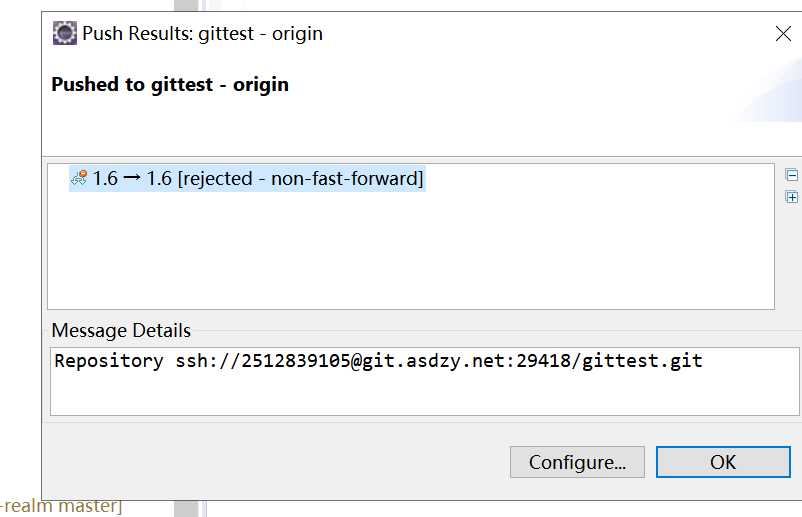The height and width of the screenshot is (517, 802).
Task: Confirm the dialog with OK
Action: pos(723,462)
